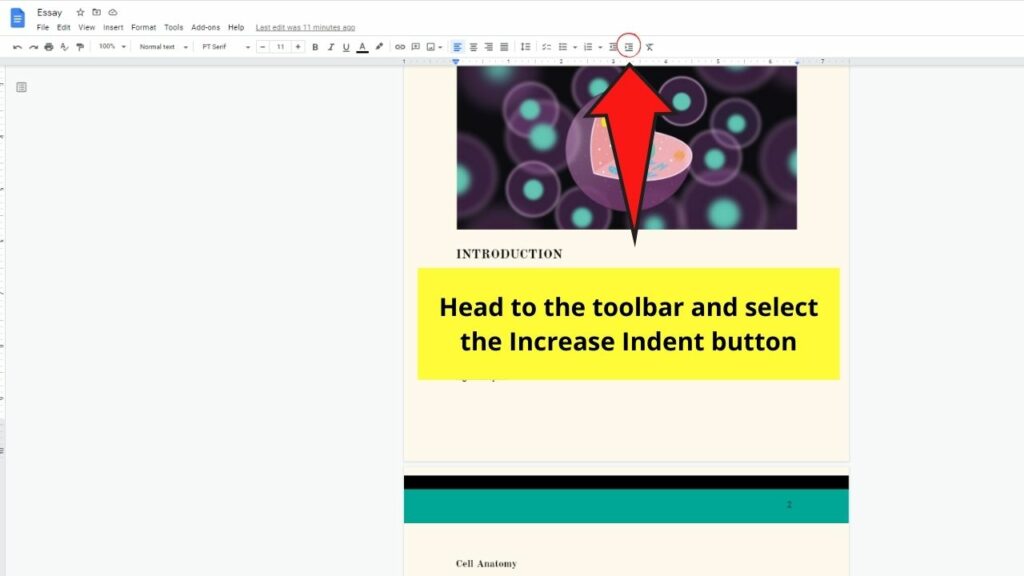Toggle italic formatting
The width and height of the screenshot is (1024, 576).
331,46
